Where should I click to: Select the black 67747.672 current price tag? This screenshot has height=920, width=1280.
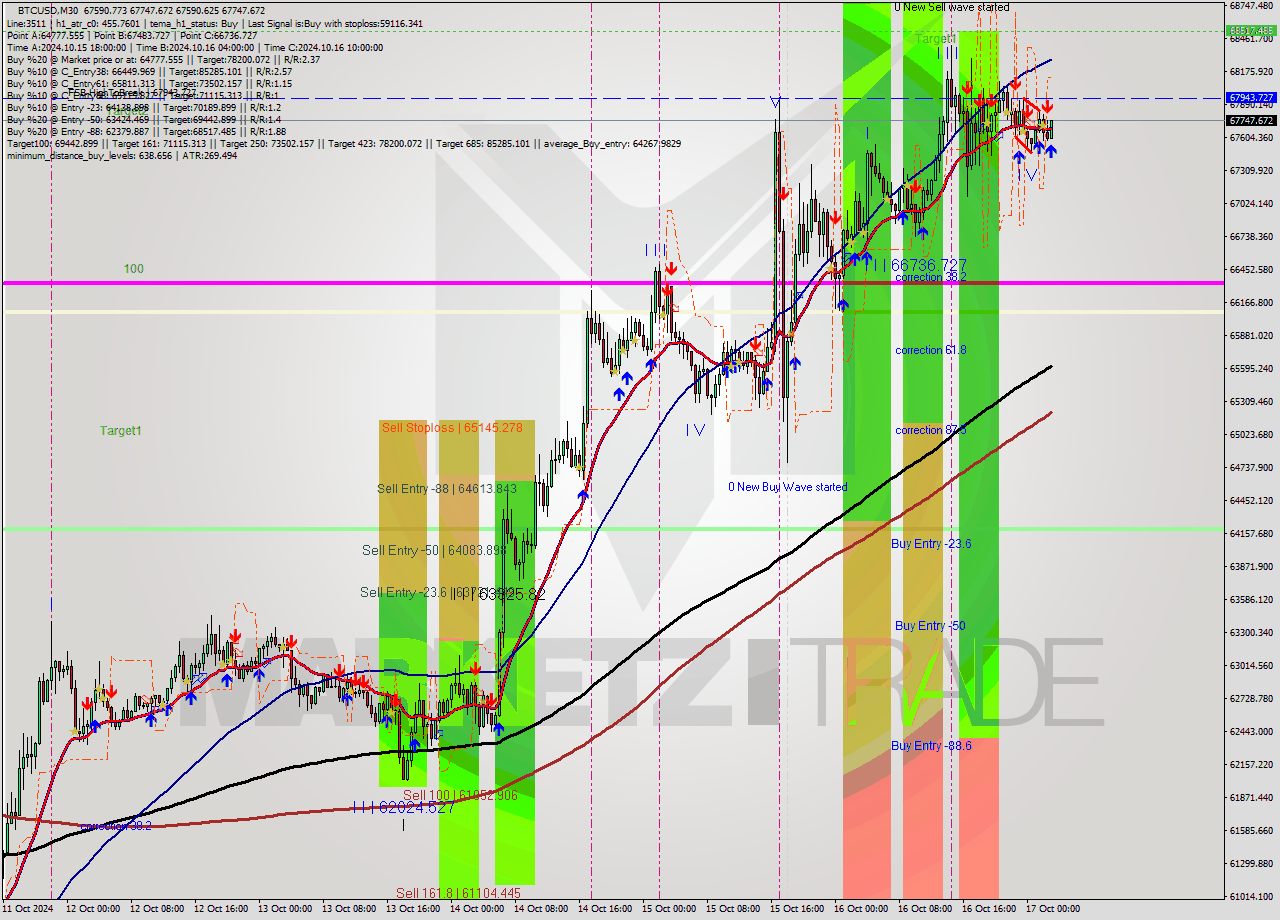click(1251, 120)
